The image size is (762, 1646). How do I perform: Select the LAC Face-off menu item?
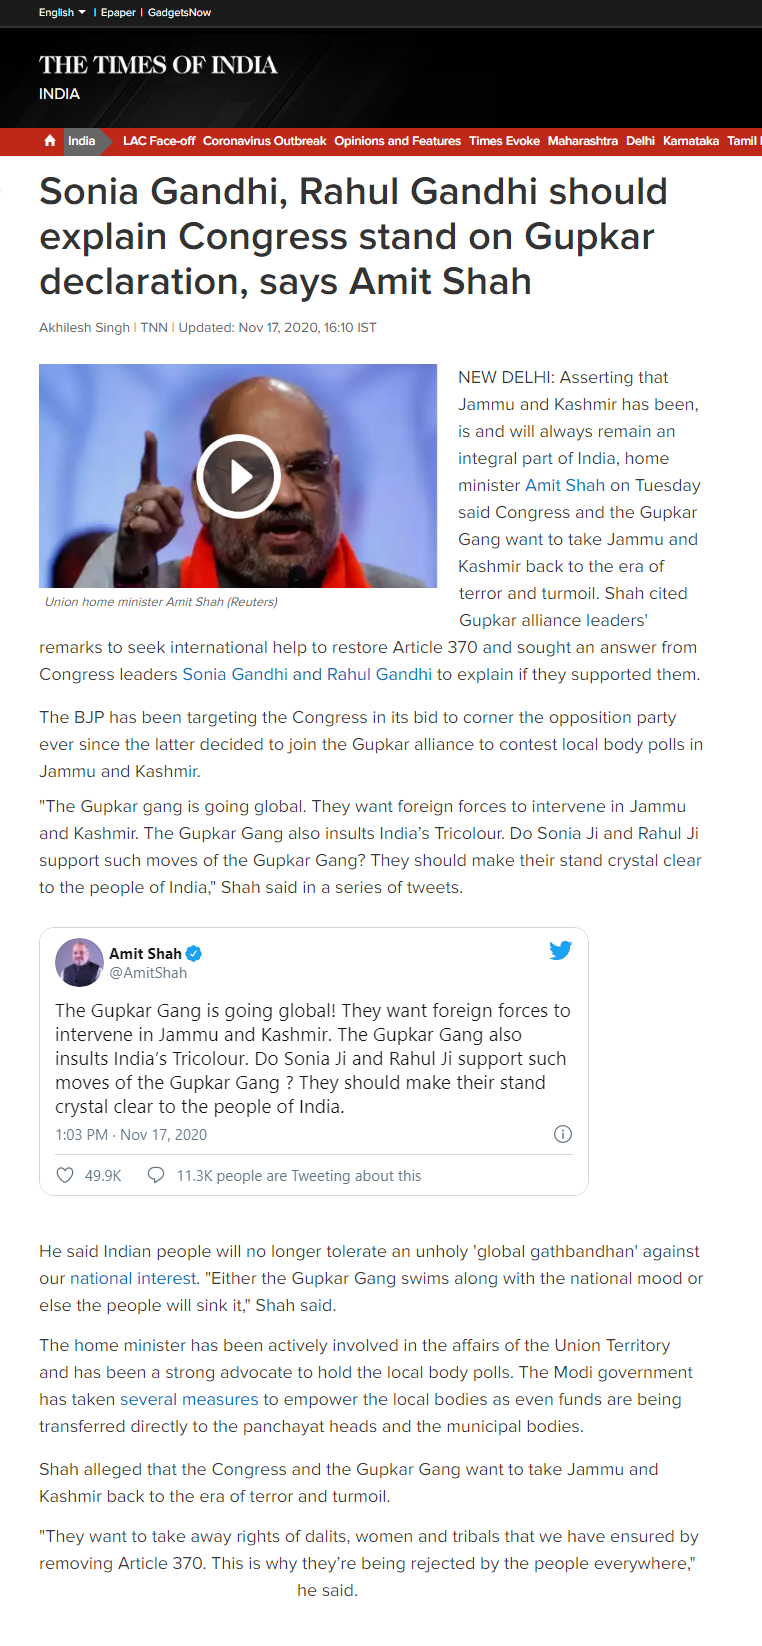coord(159,141)
